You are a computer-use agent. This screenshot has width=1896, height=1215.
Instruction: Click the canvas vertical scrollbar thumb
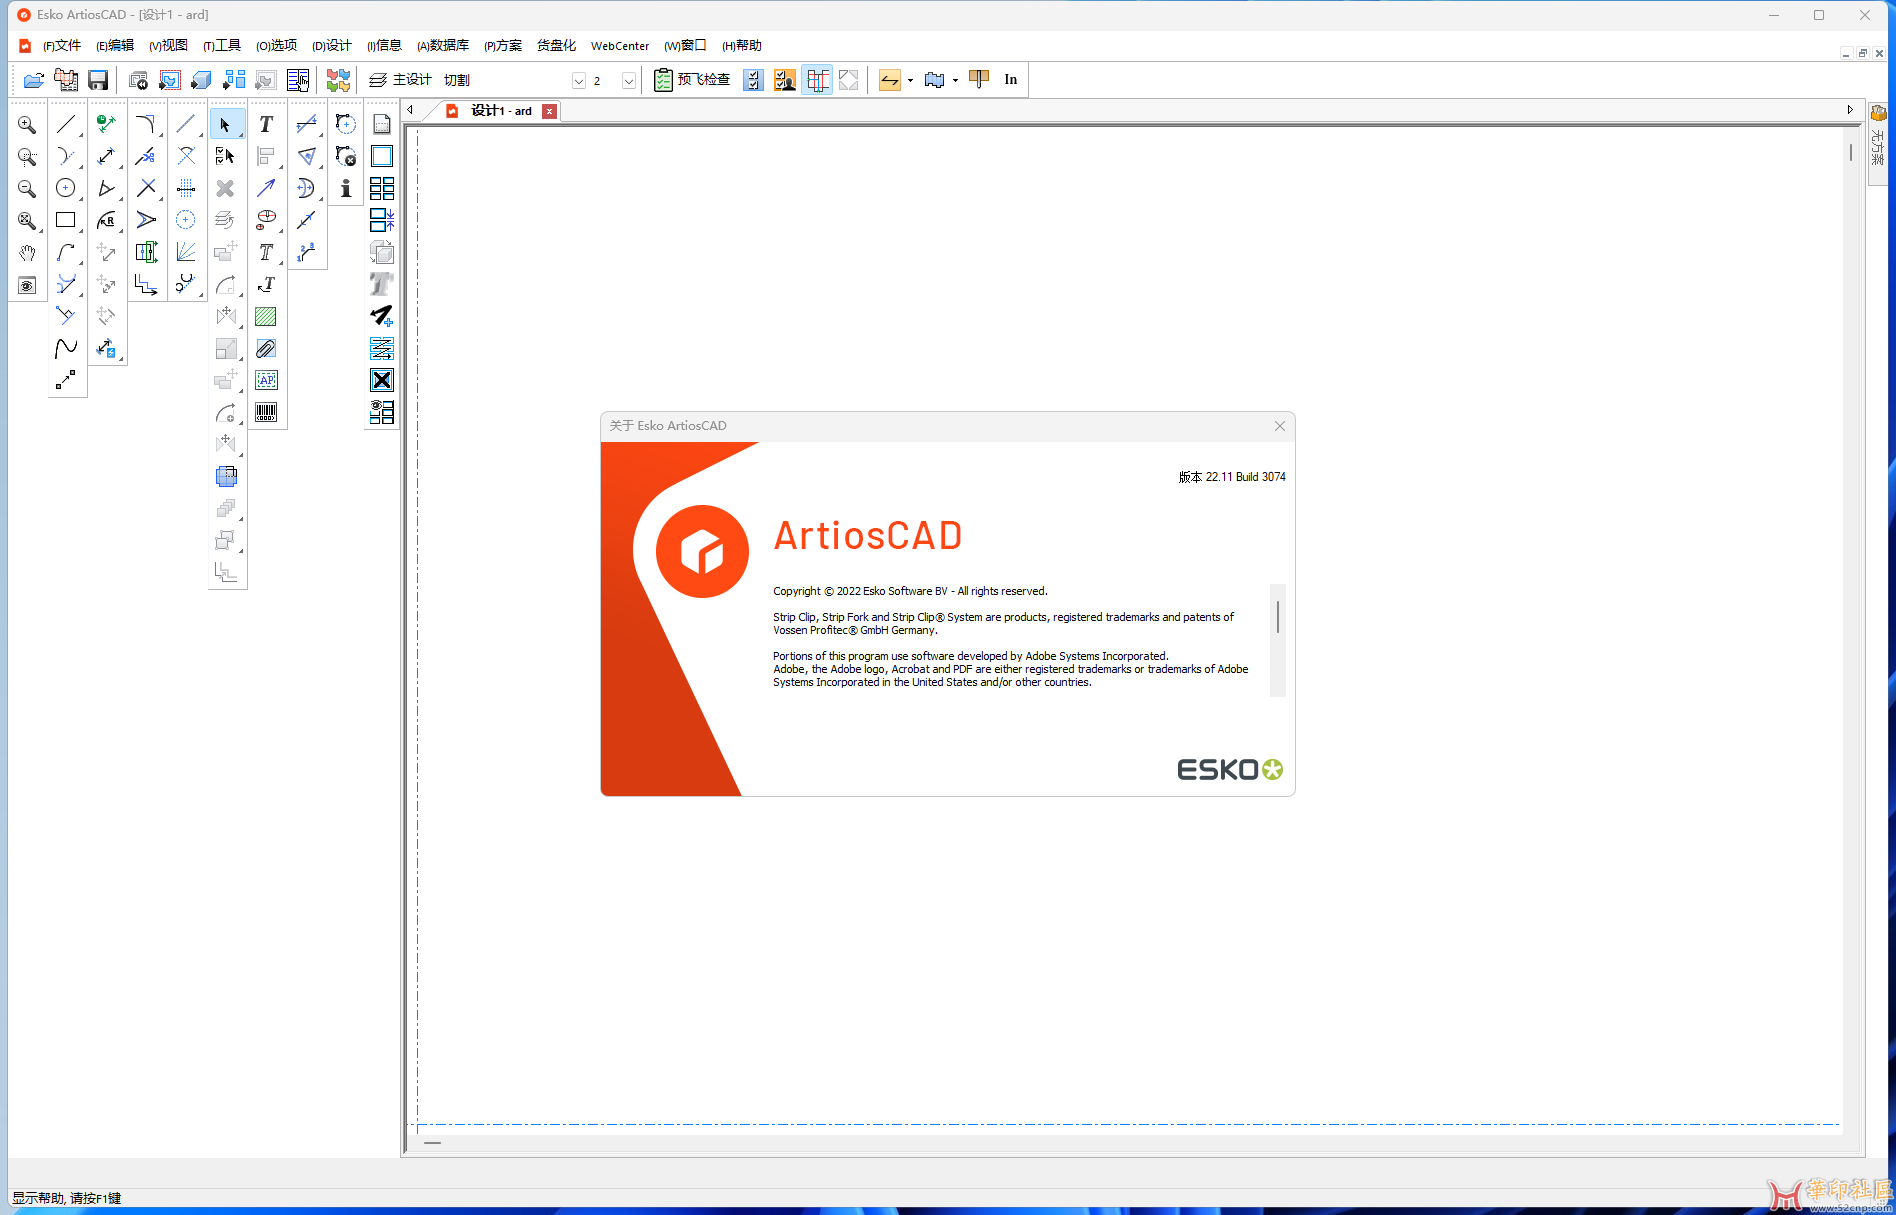(1851, 153)
